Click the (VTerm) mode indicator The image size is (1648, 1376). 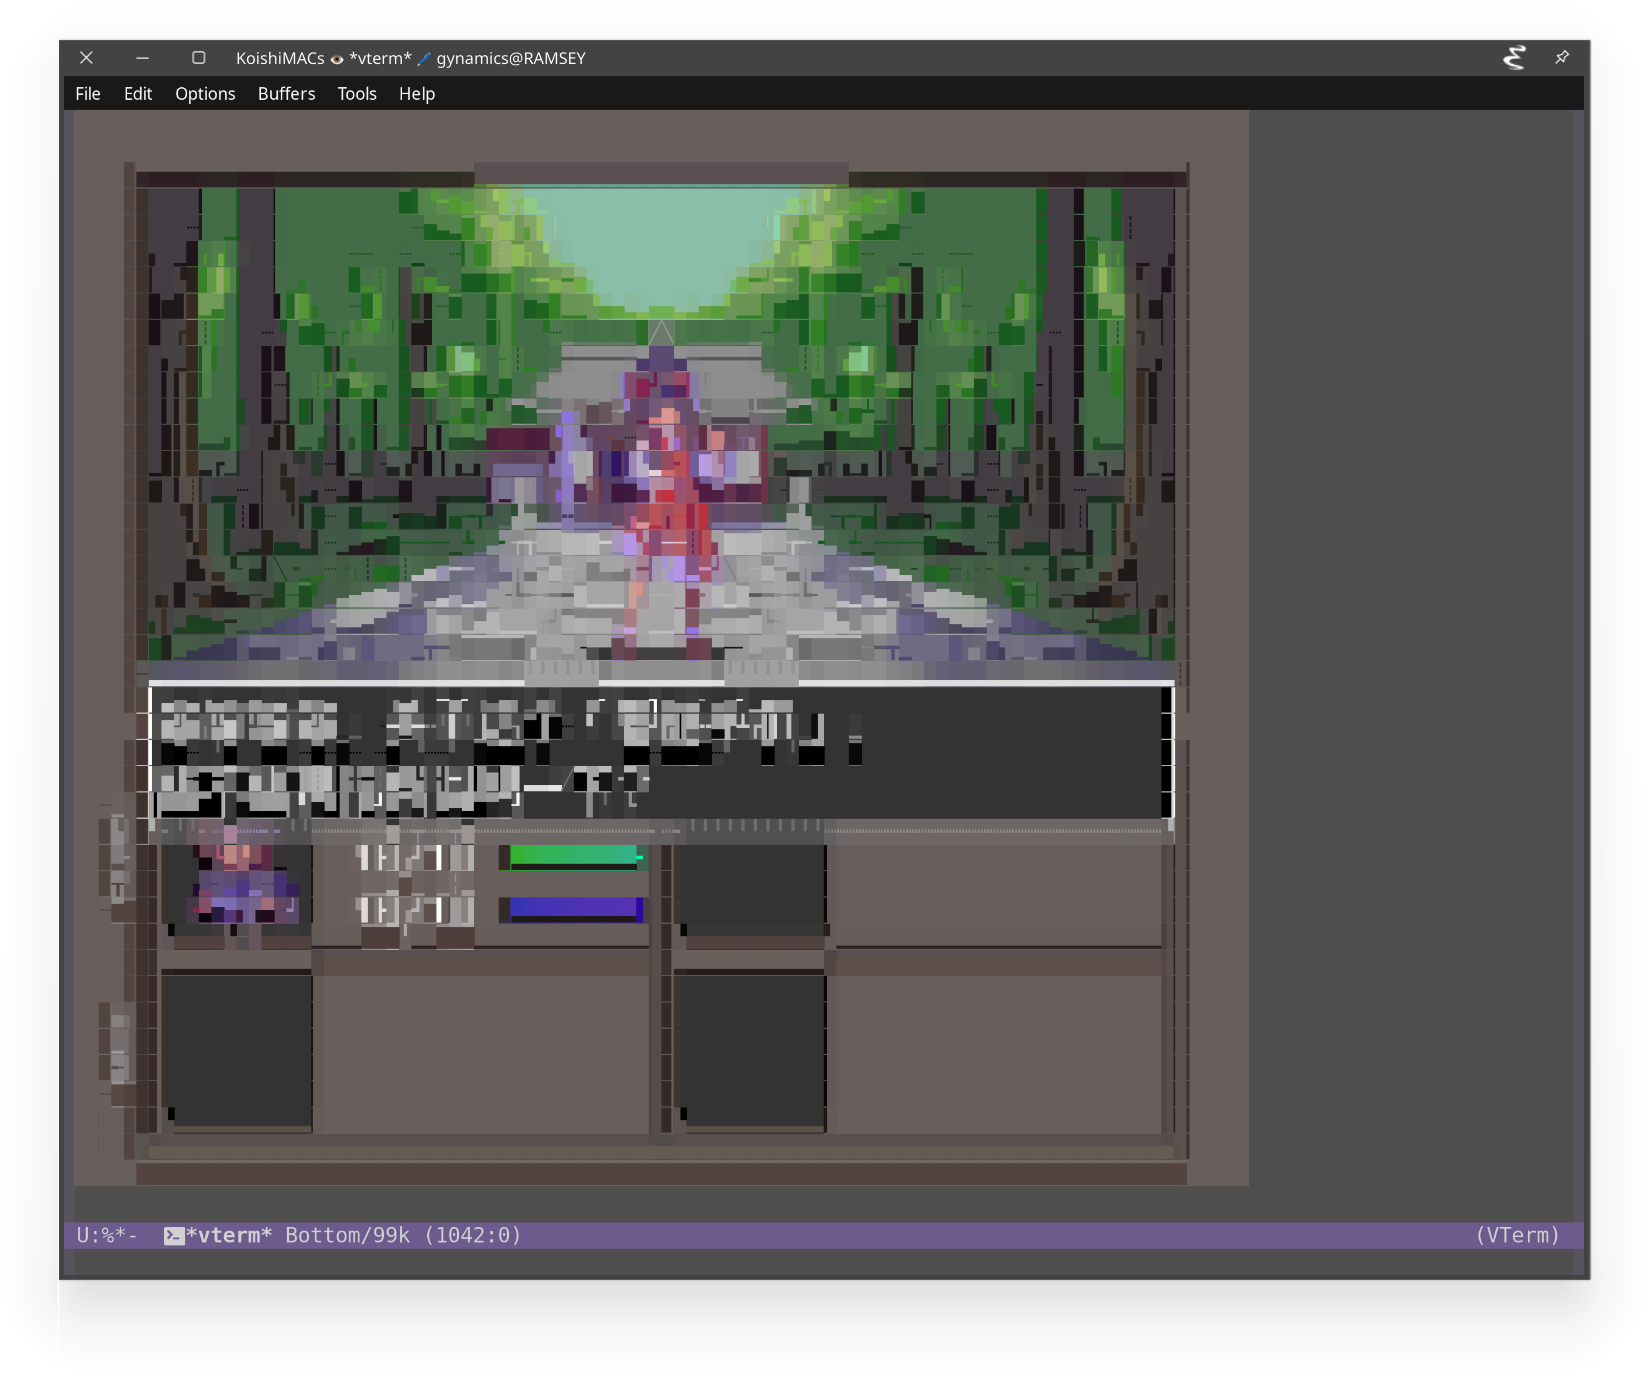[1517, 1236]
